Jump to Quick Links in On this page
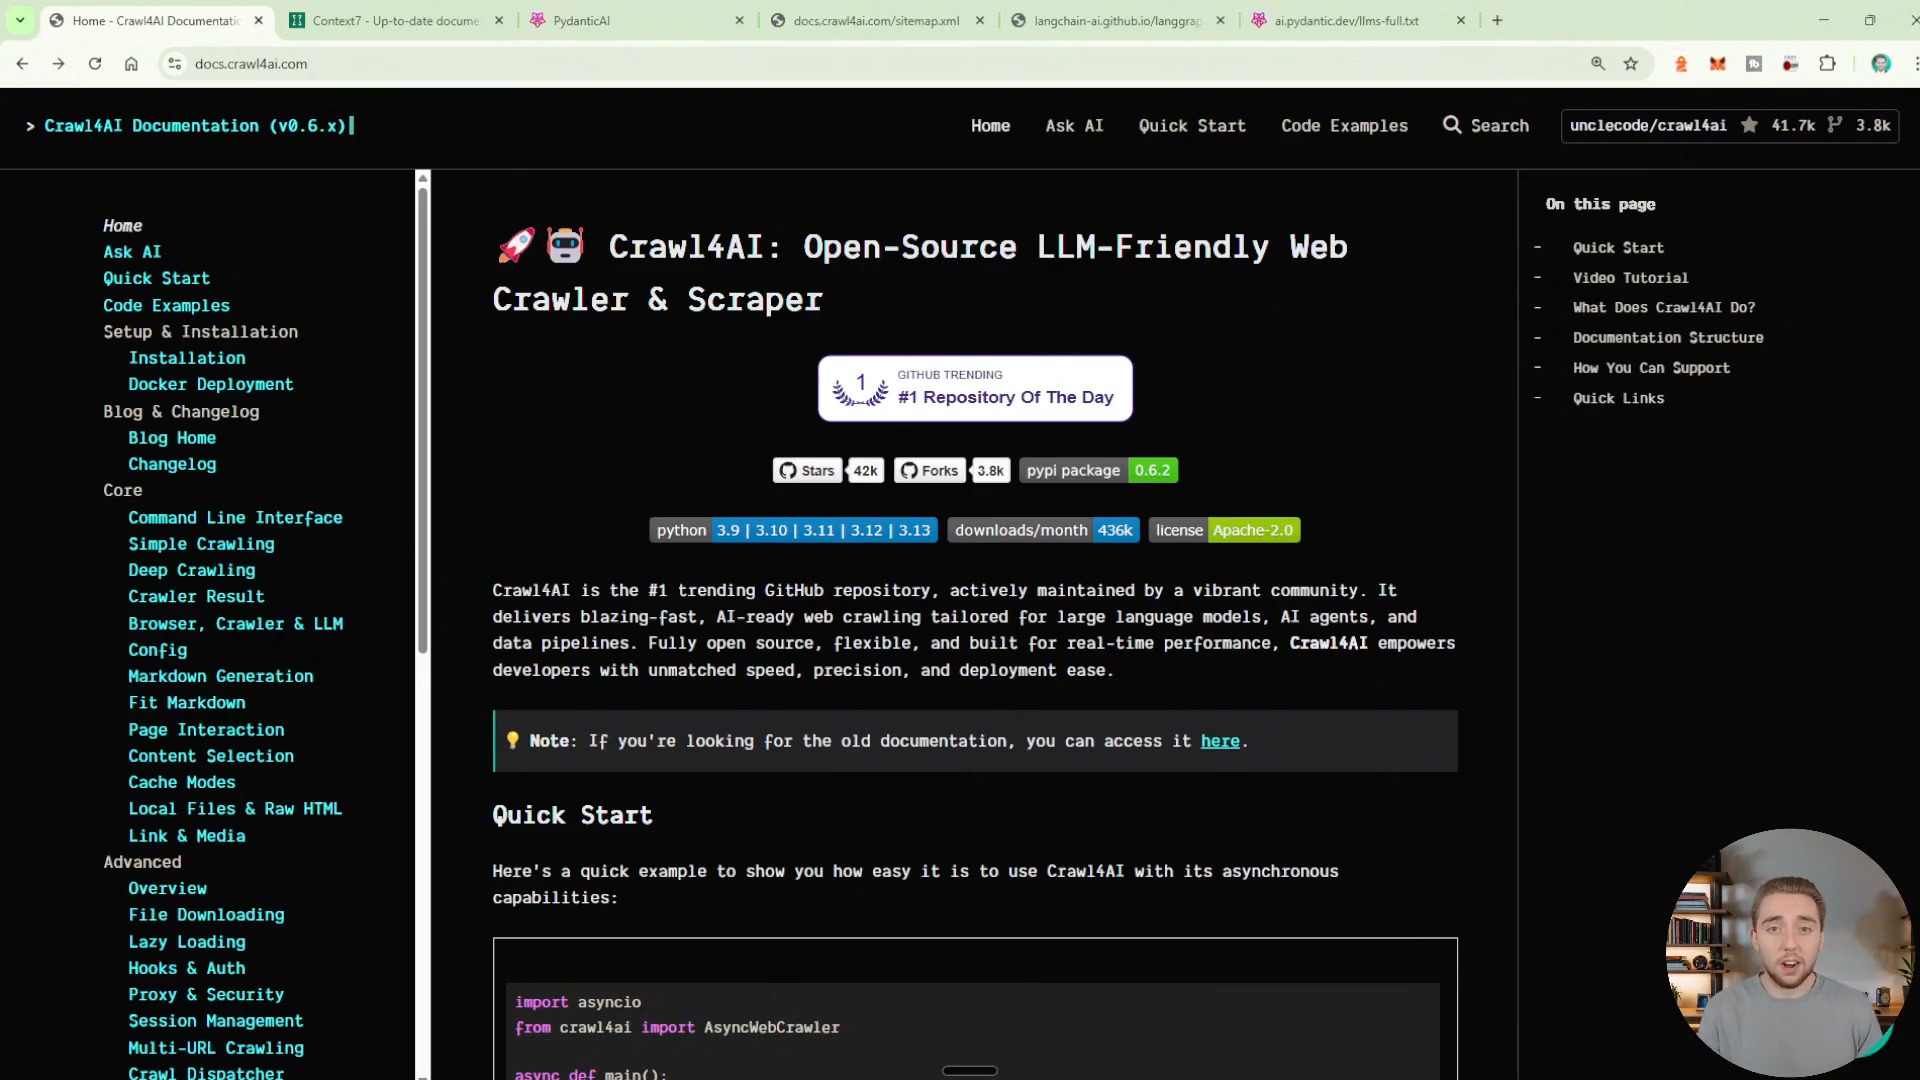 [x=1618, y=398]
